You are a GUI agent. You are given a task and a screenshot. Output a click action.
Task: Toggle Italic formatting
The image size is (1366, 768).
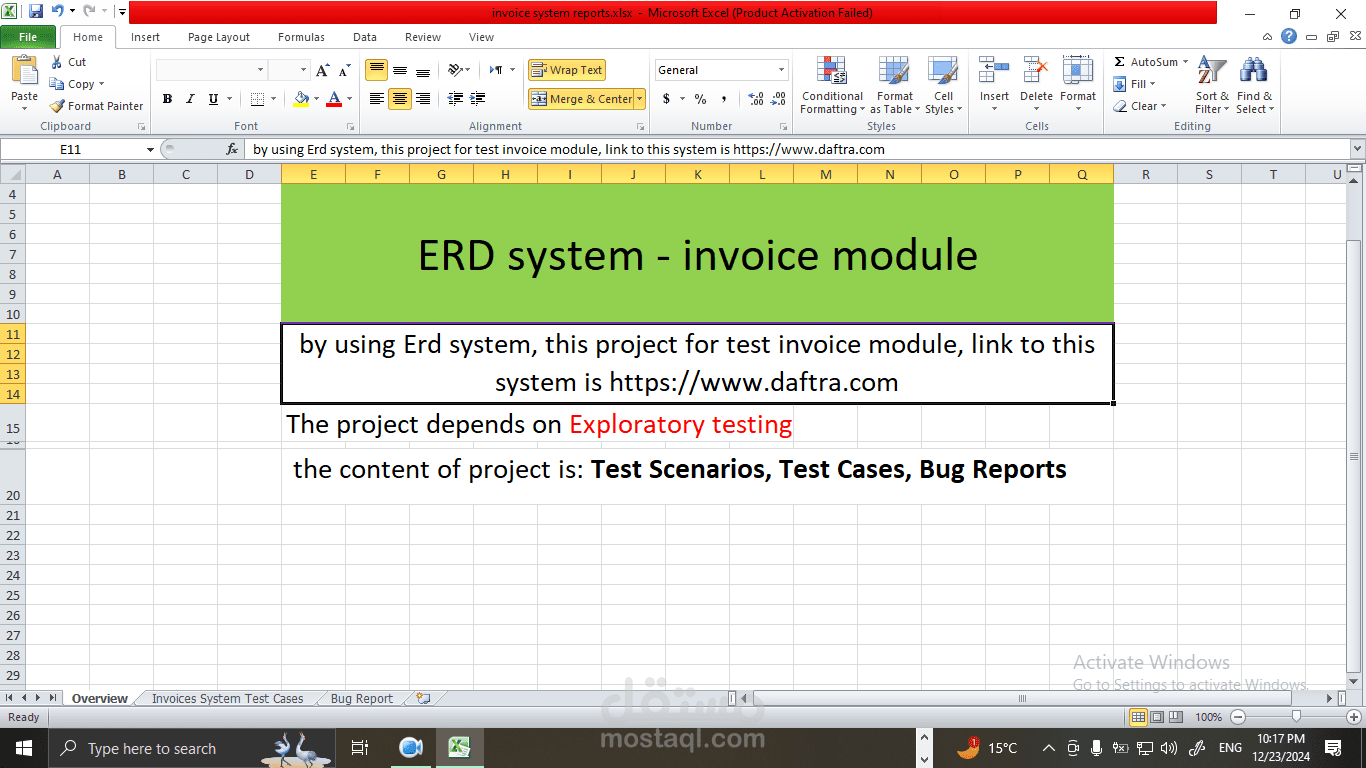189,100
